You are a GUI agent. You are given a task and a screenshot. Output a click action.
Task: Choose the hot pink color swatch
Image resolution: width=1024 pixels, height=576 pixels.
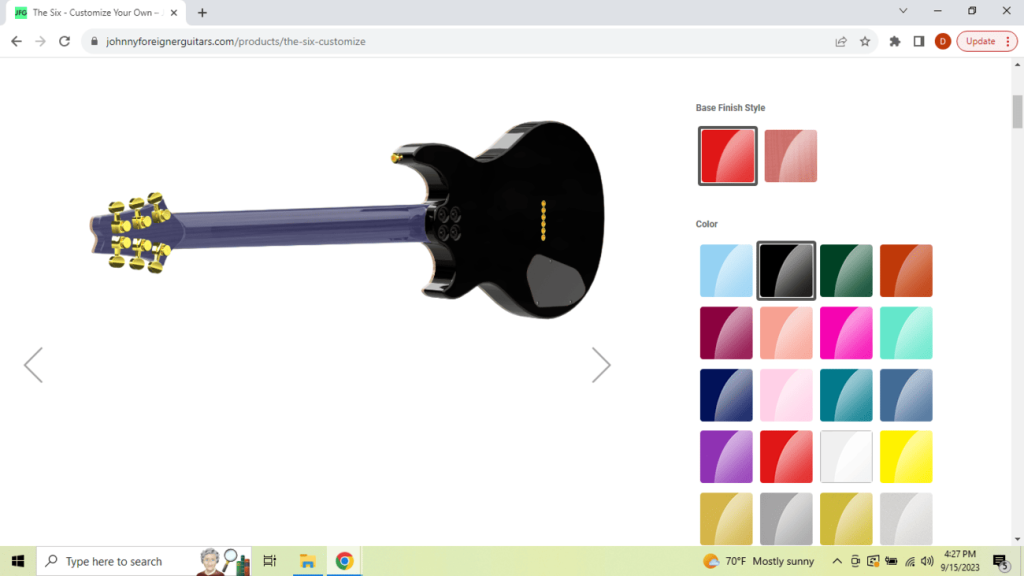(846, 333)
